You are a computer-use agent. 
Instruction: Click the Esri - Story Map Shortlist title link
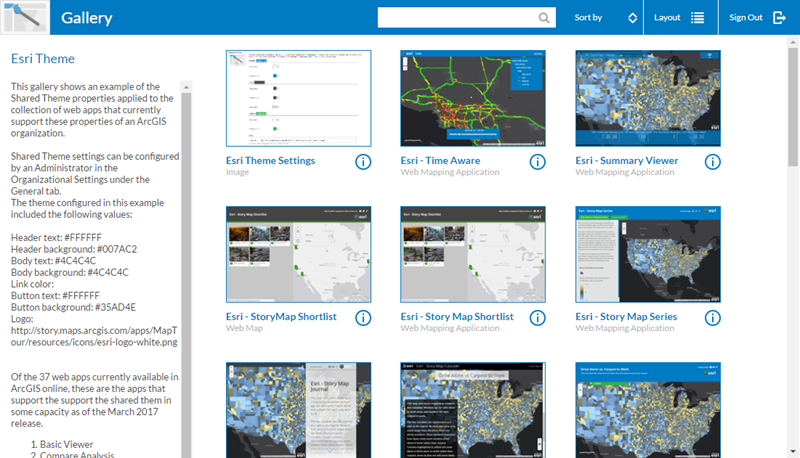point(457,317)
